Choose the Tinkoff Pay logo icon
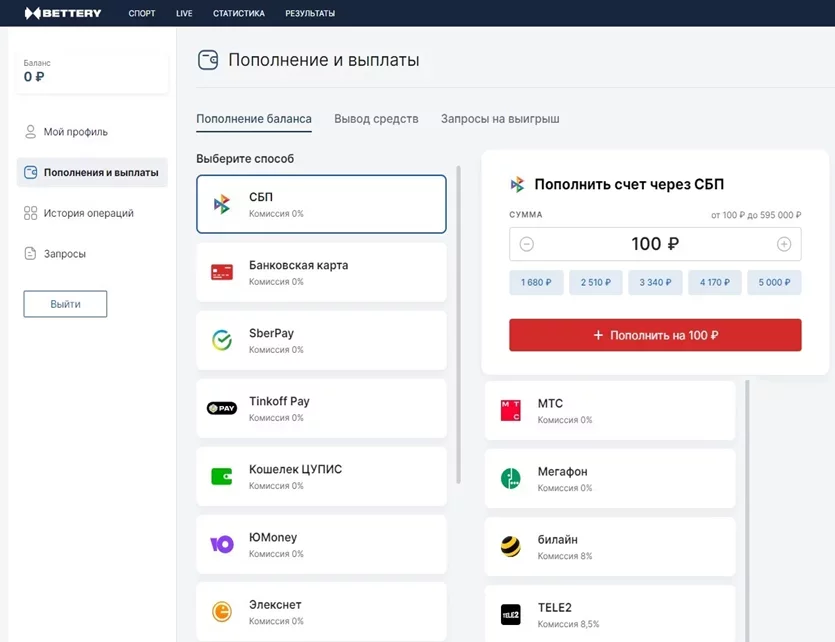The image size is (835, 642). point(221,408)
